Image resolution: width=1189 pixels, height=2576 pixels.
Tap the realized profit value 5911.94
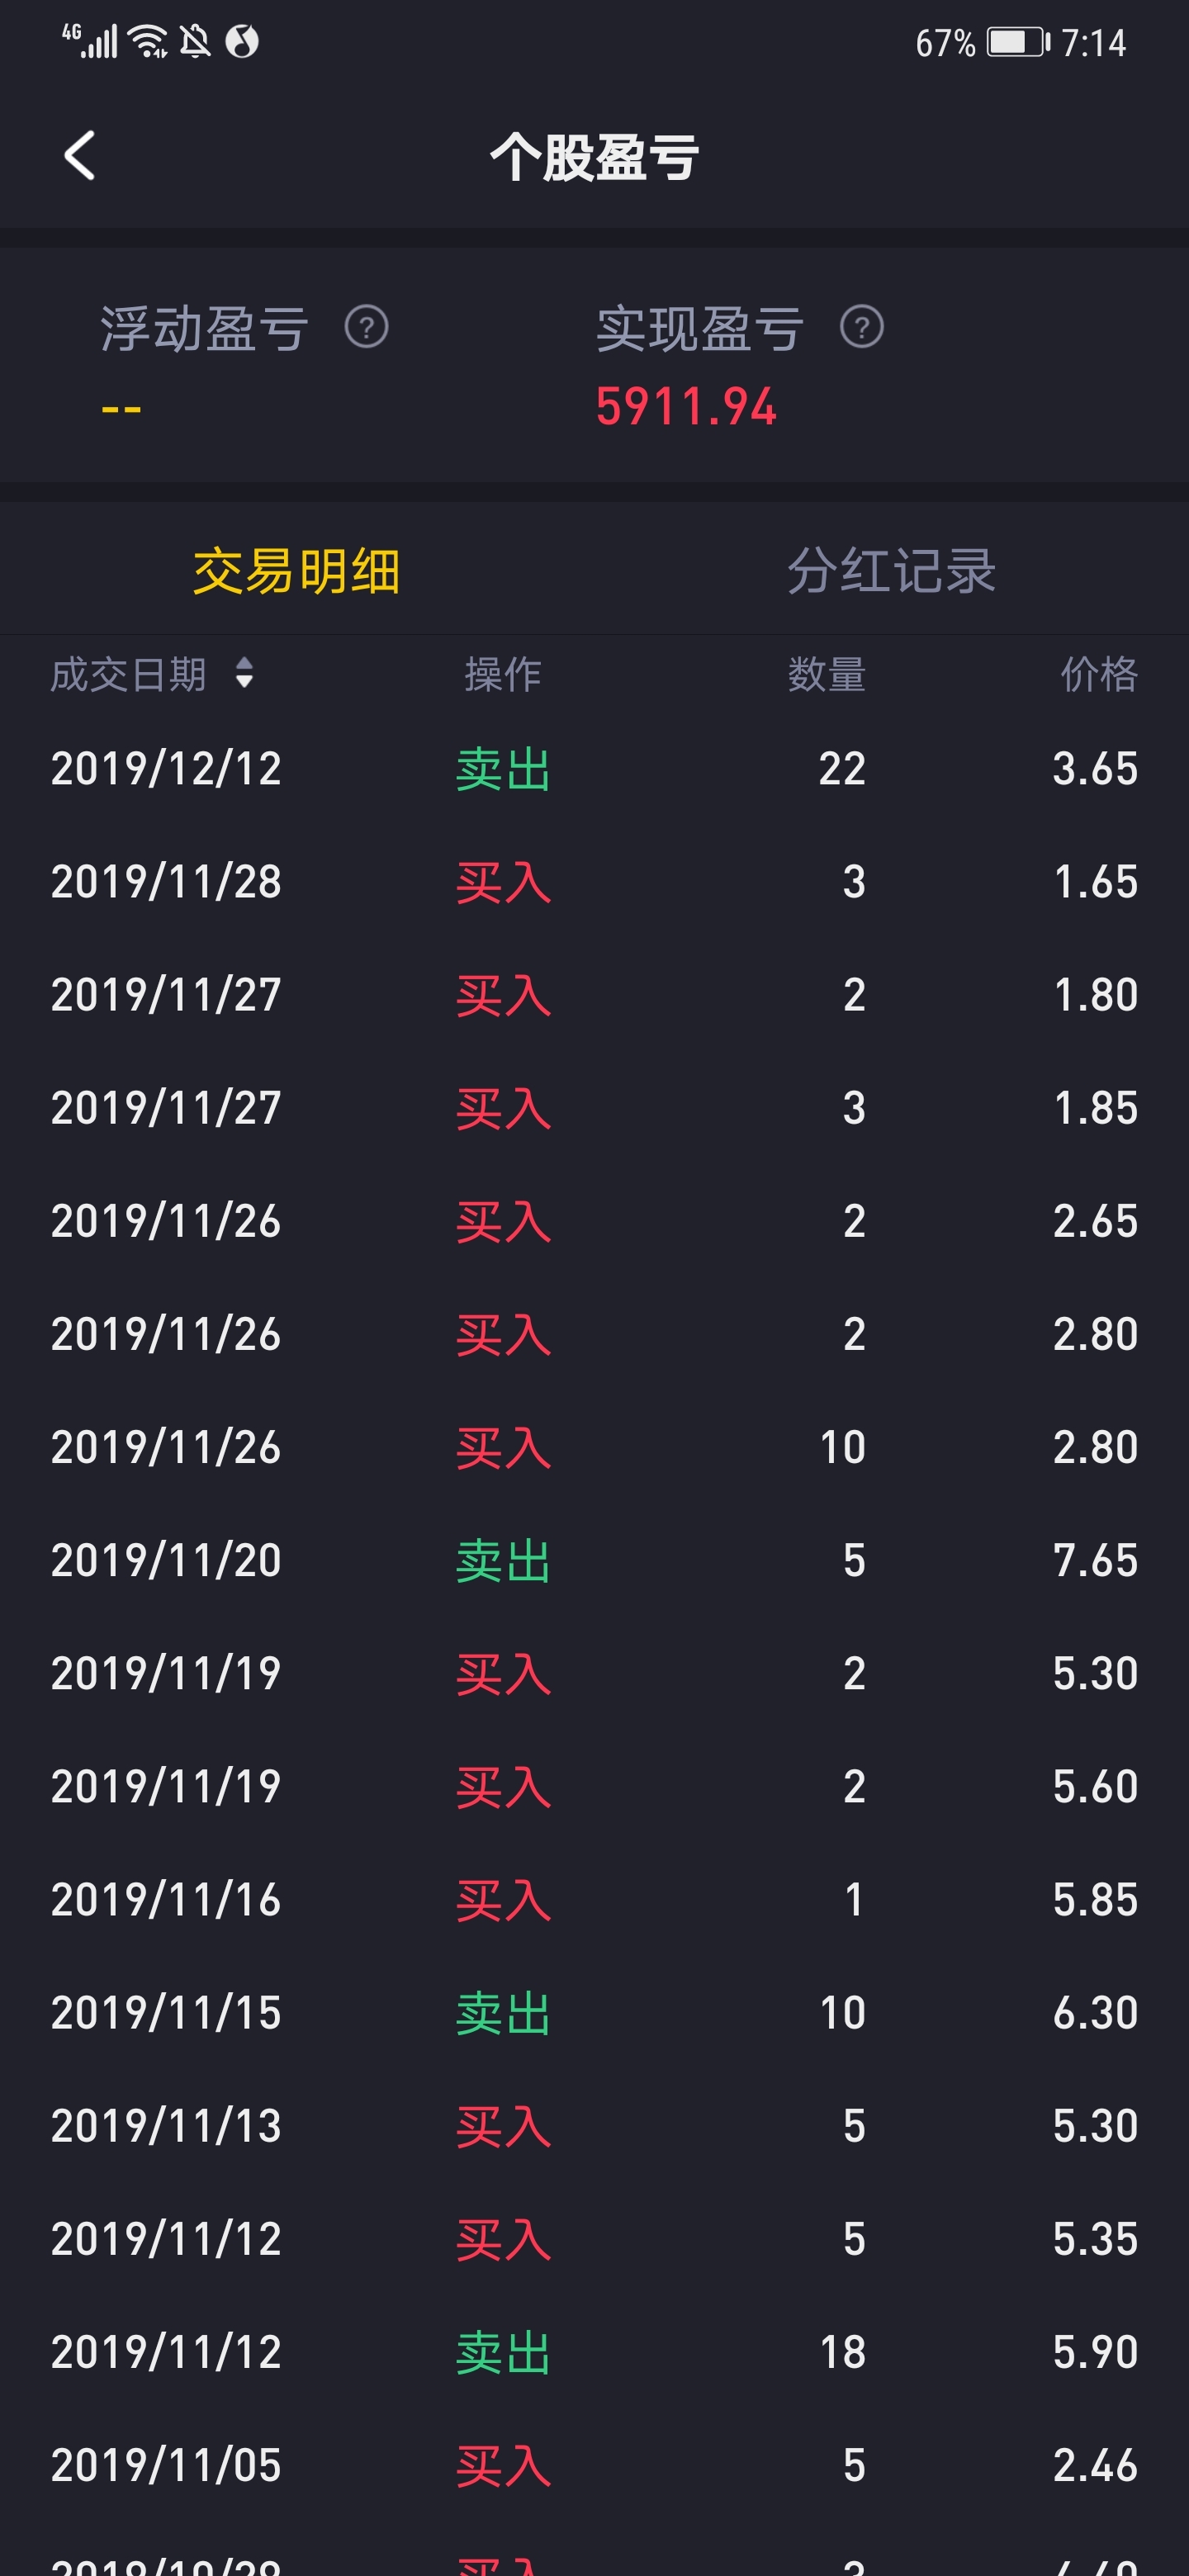686,407
